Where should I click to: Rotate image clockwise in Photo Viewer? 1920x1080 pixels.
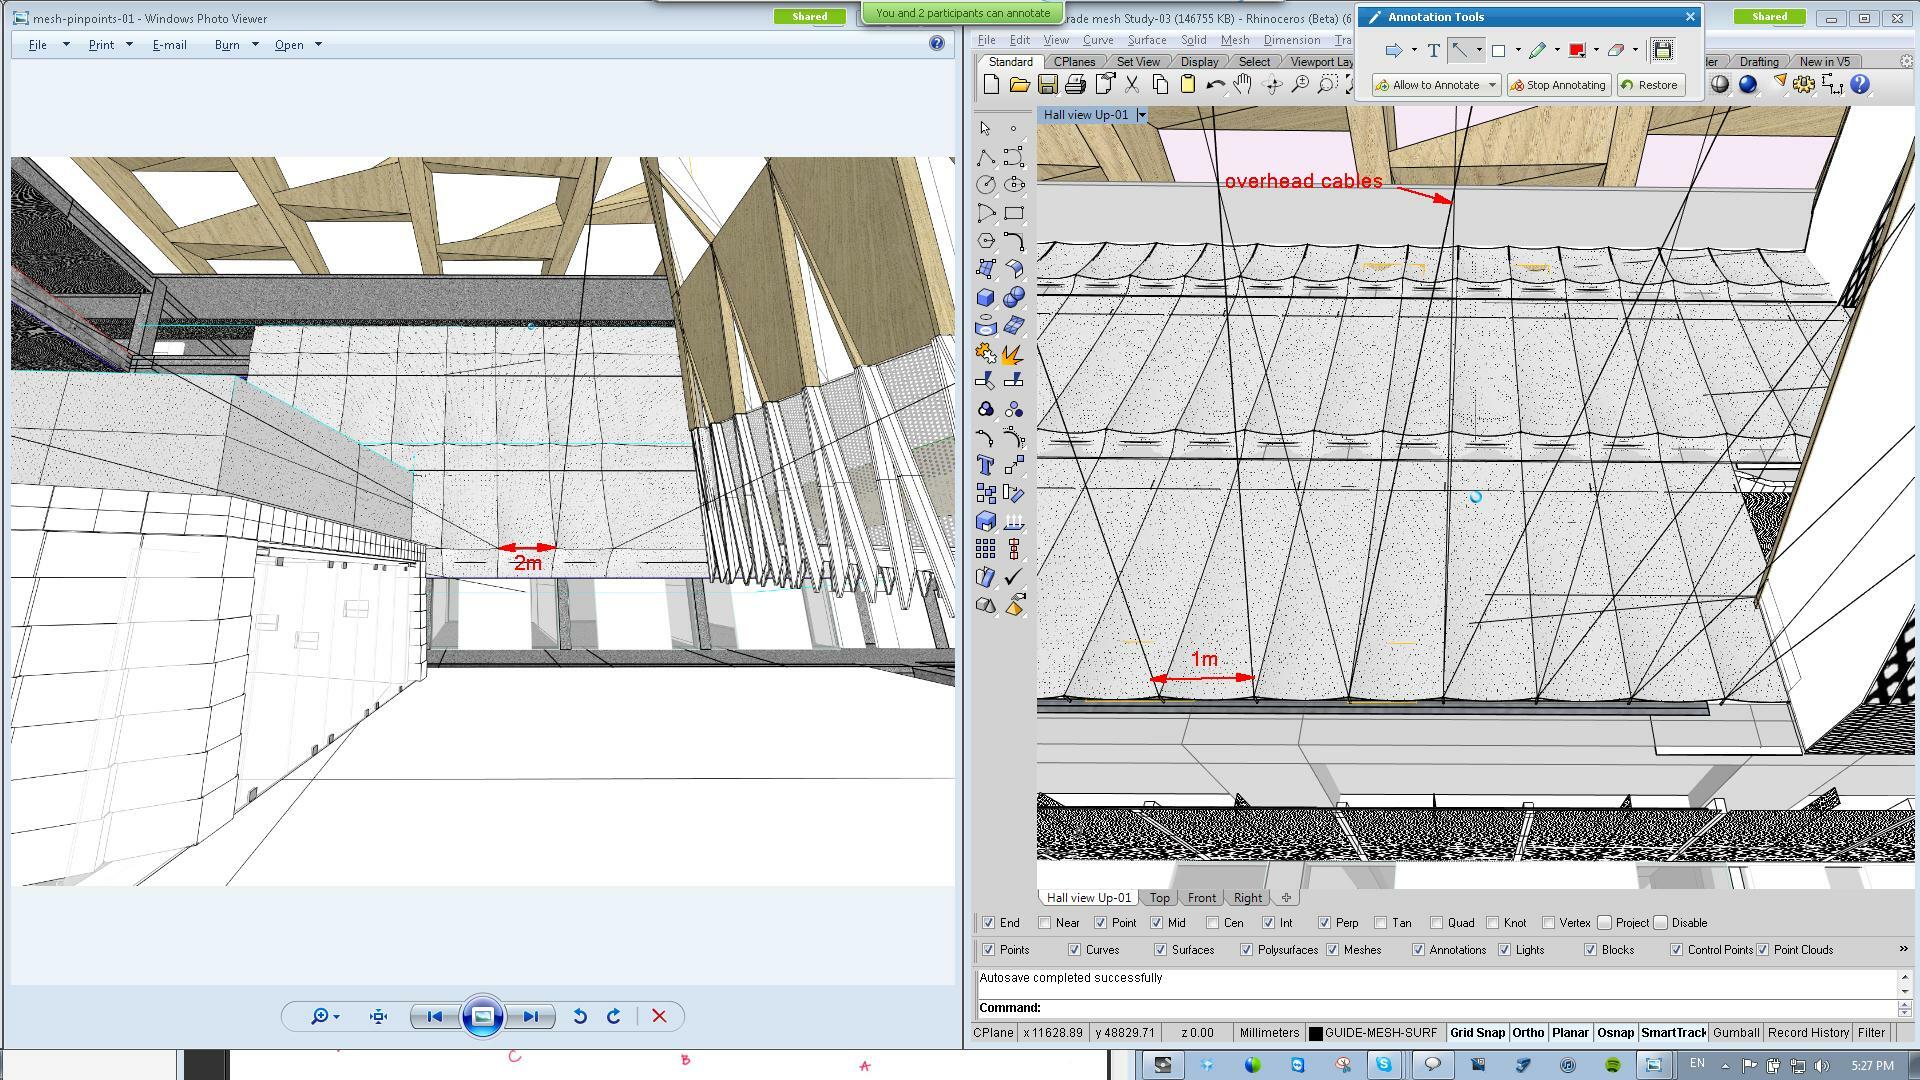614,1016
